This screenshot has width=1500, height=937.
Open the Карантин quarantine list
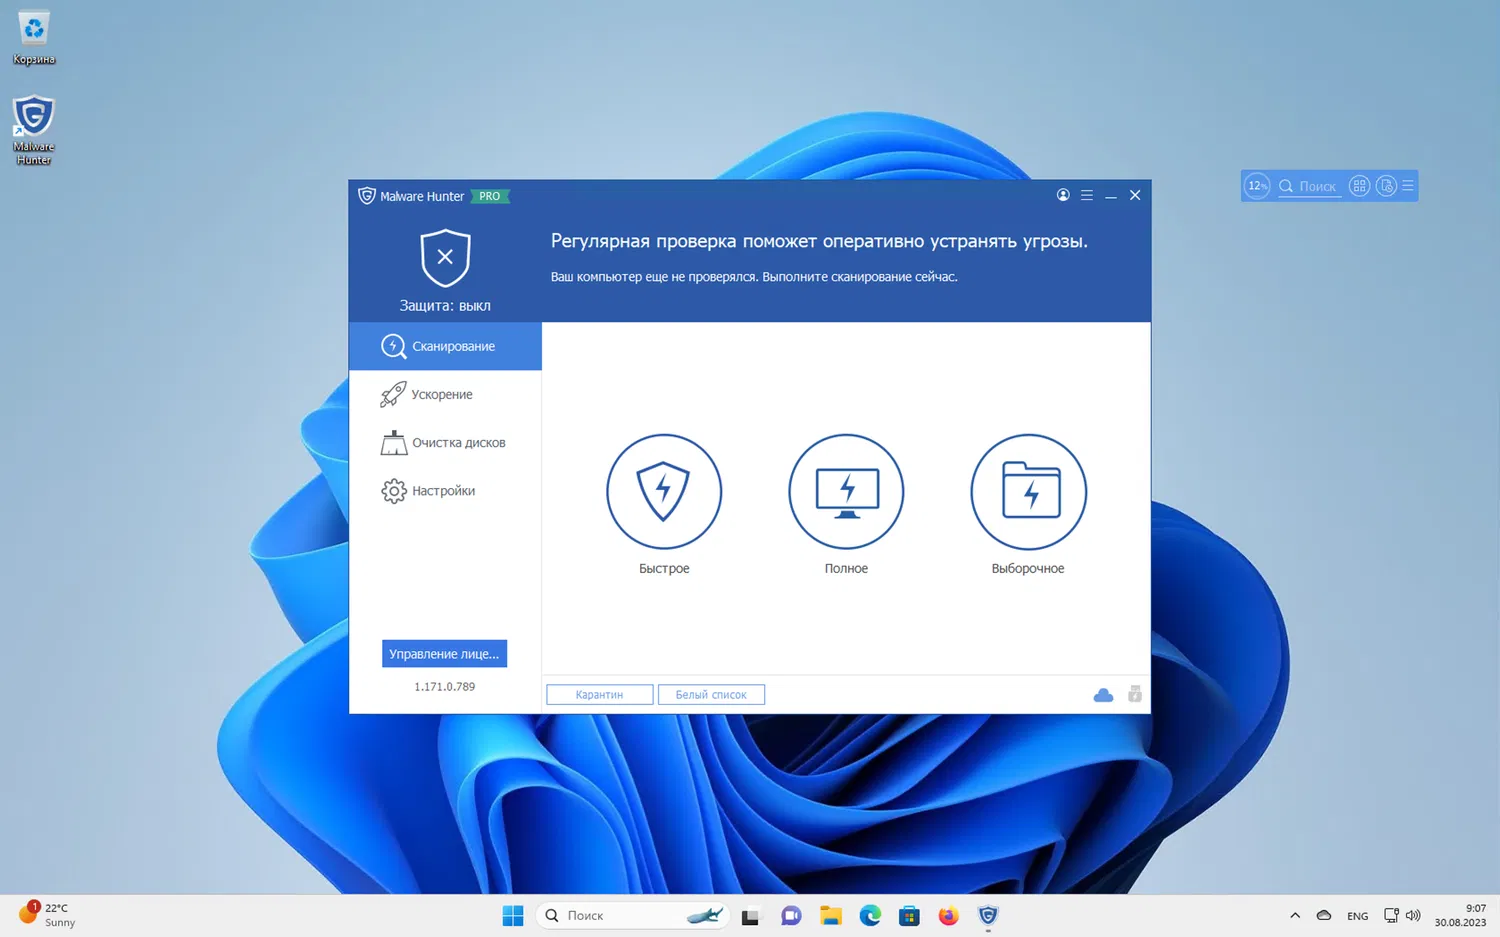click(x=599, y=694)
